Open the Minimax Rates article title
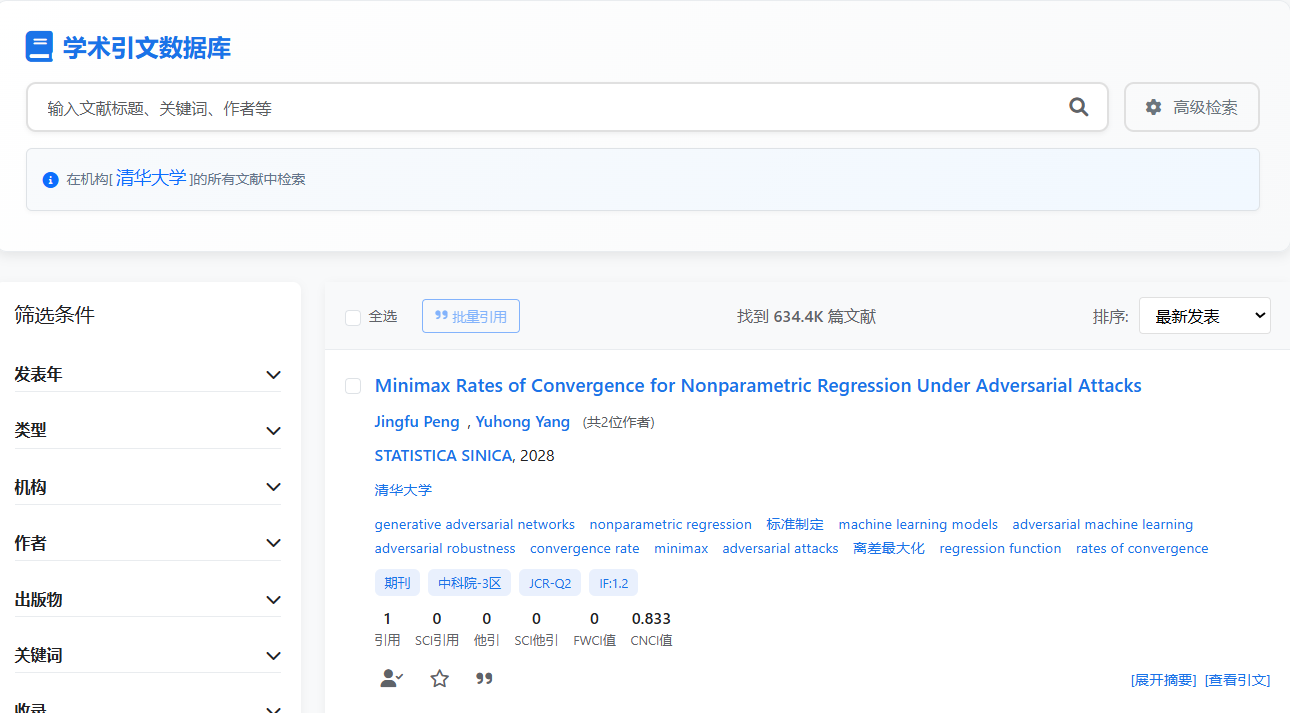The width and height of the screenshot is (1290, 713). [x=757, y=386]
